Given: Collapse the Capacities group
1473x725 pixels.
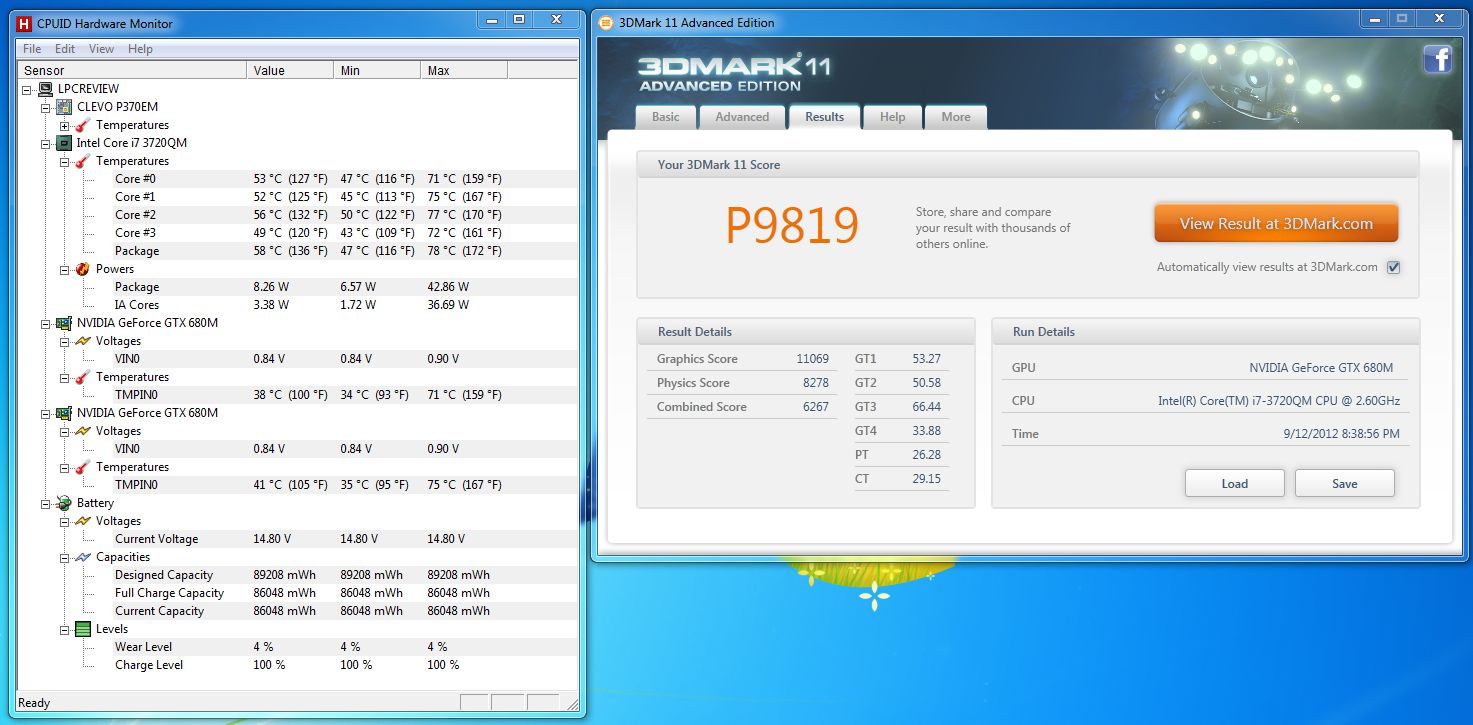Looking at the screenshot, I should point(65,557).
